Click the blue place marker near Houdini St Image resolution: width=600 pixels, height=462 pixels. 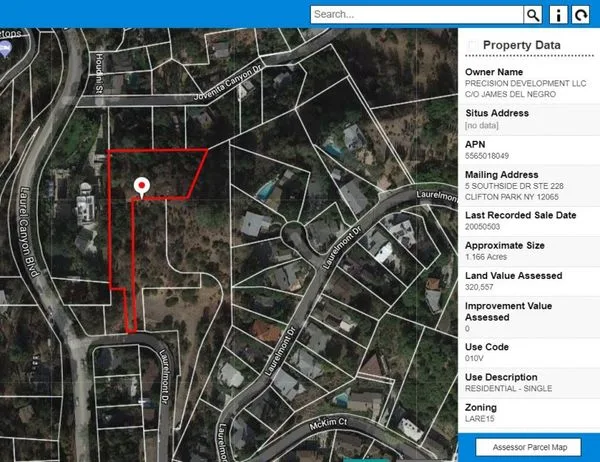coord(5,50)
